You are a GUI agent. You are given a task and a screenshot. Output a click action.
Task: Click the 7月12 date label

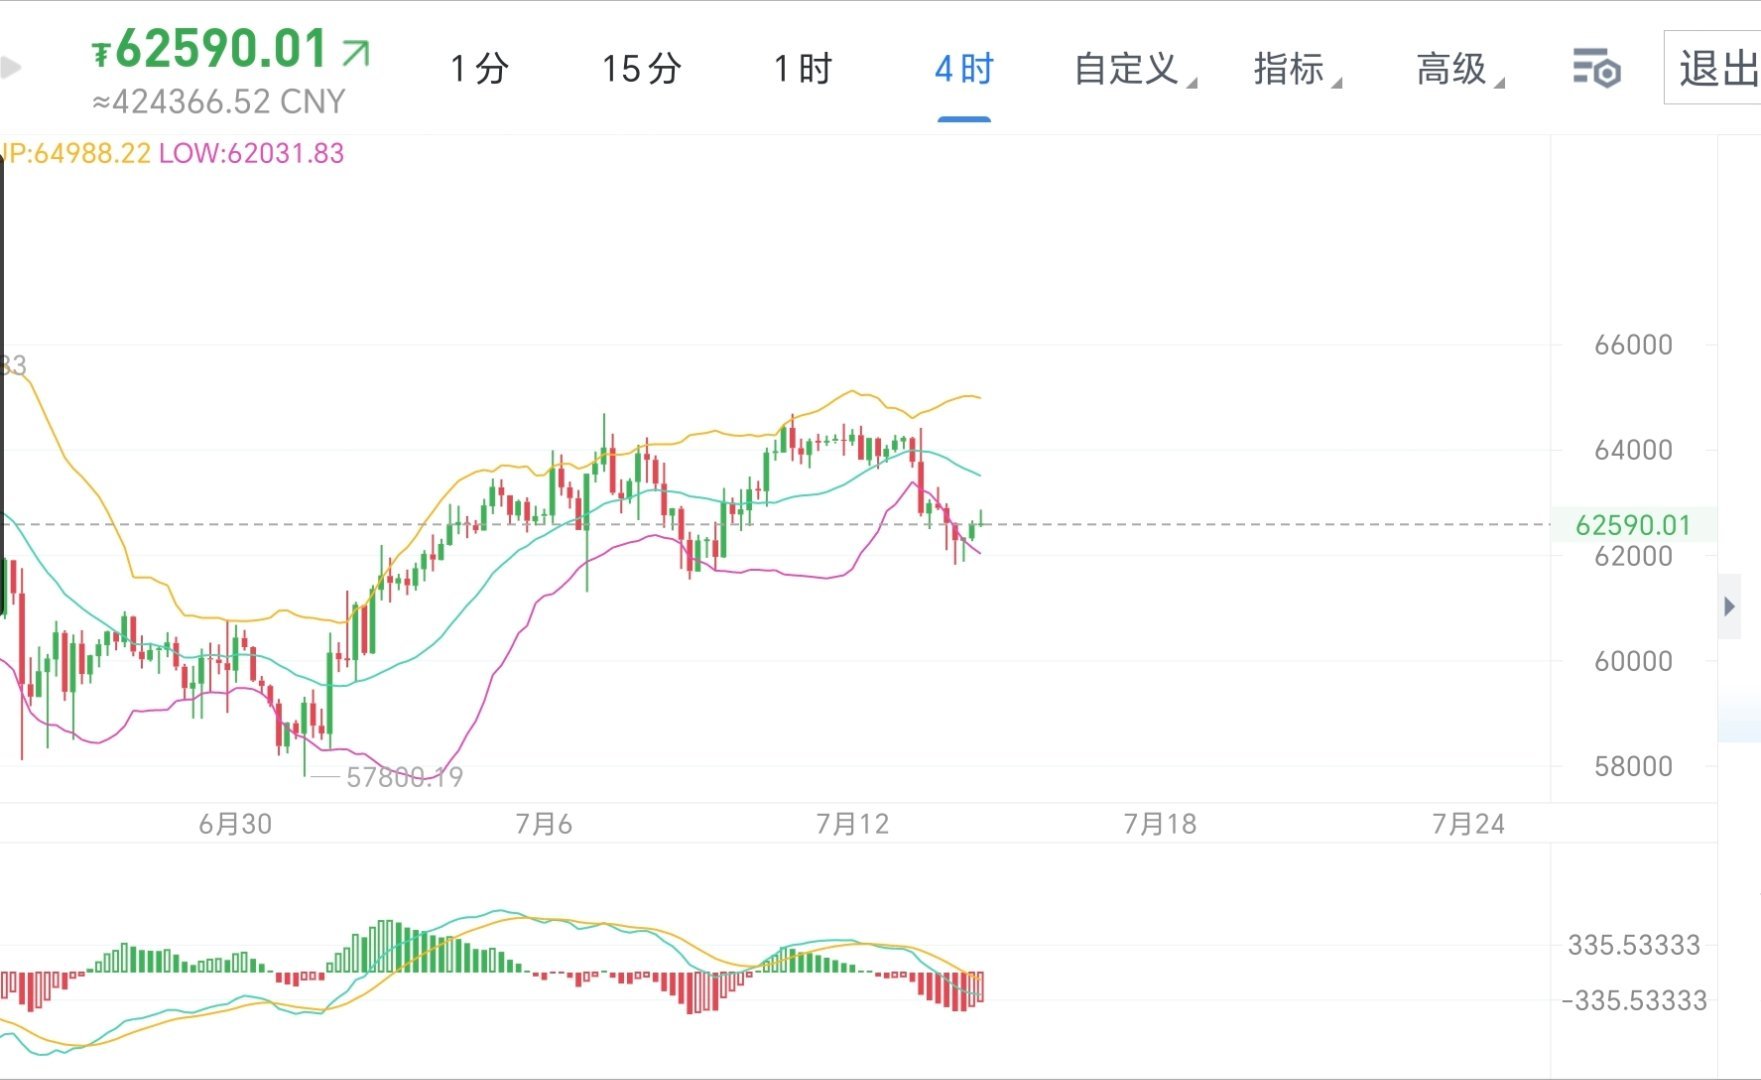852,824
